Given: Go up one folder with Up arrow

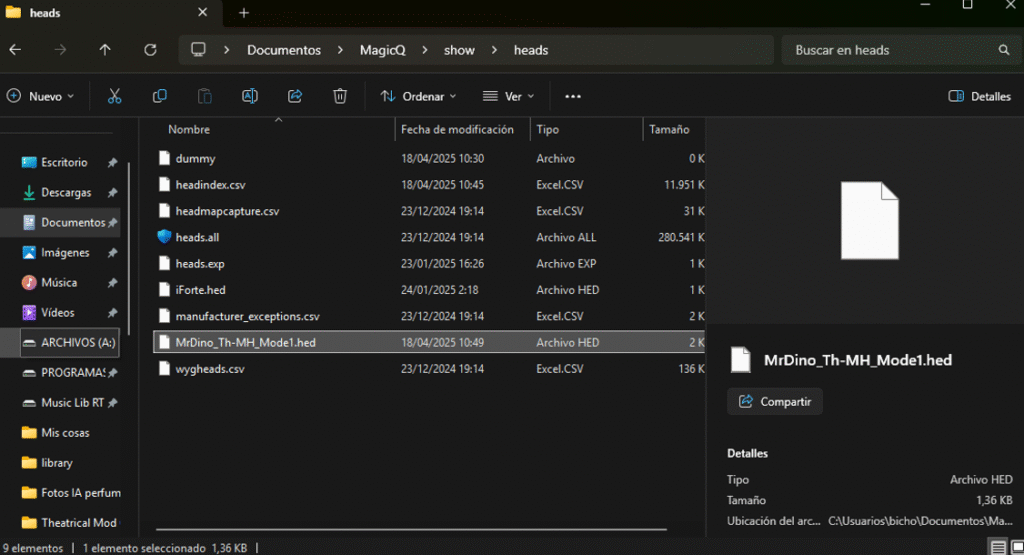Looking at the screenshot, I should pos(105,50).
